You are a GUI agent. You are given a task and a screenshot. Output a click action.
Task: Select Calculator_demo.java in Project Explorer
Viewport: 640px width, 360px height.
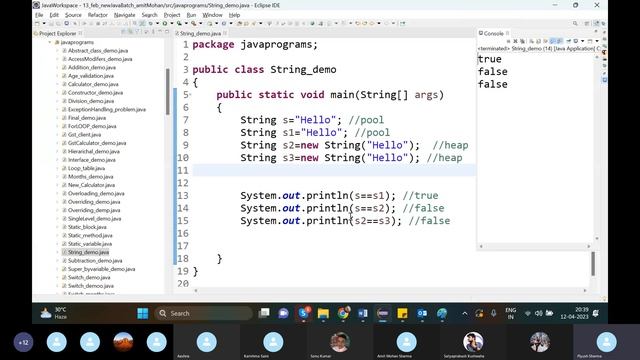[93, 84]
